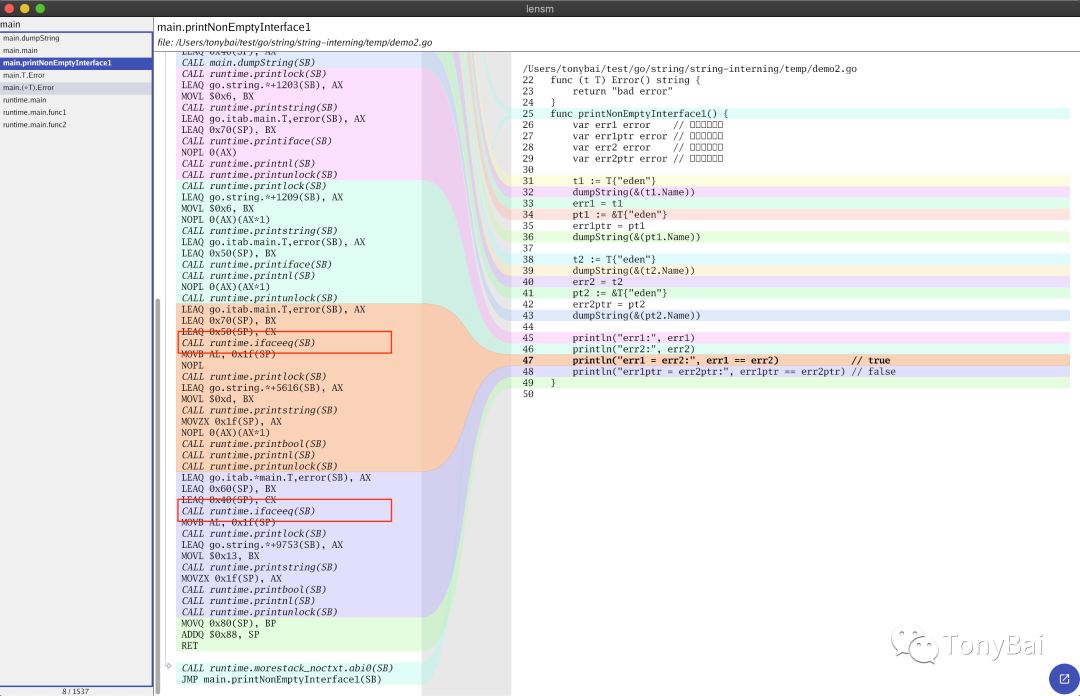
Task: Click 'ADDQ $0x88, SP' instruction
Action: coord(220,634)
